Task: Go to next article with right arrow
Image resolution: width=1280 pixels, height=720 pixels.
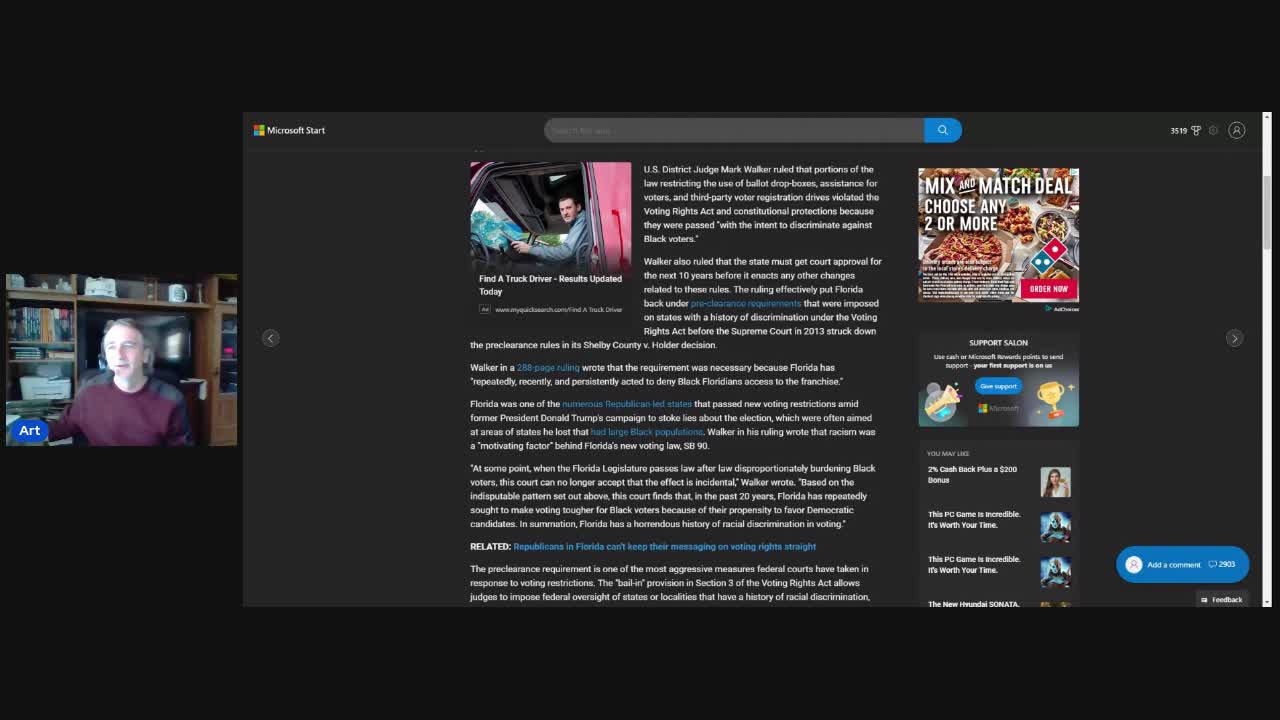Action: [x=1234, y=338]
